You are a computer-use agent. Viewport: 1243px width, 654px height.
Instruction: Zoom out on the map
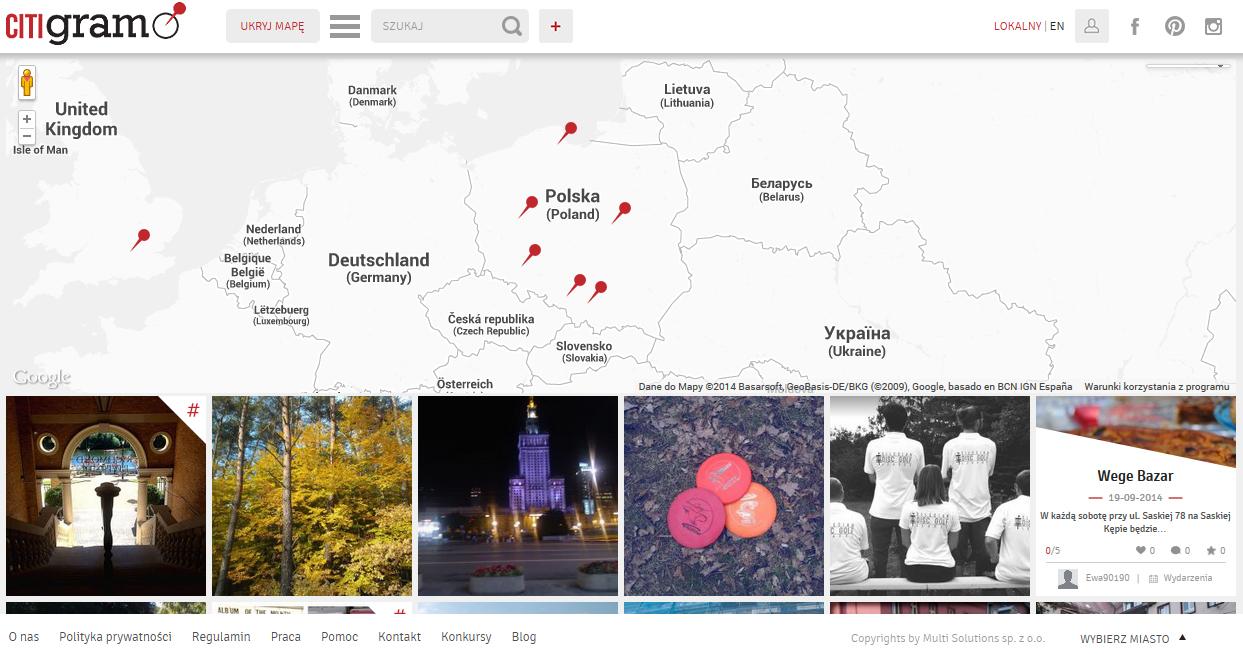pyautogui.click(x=27, y=135)
